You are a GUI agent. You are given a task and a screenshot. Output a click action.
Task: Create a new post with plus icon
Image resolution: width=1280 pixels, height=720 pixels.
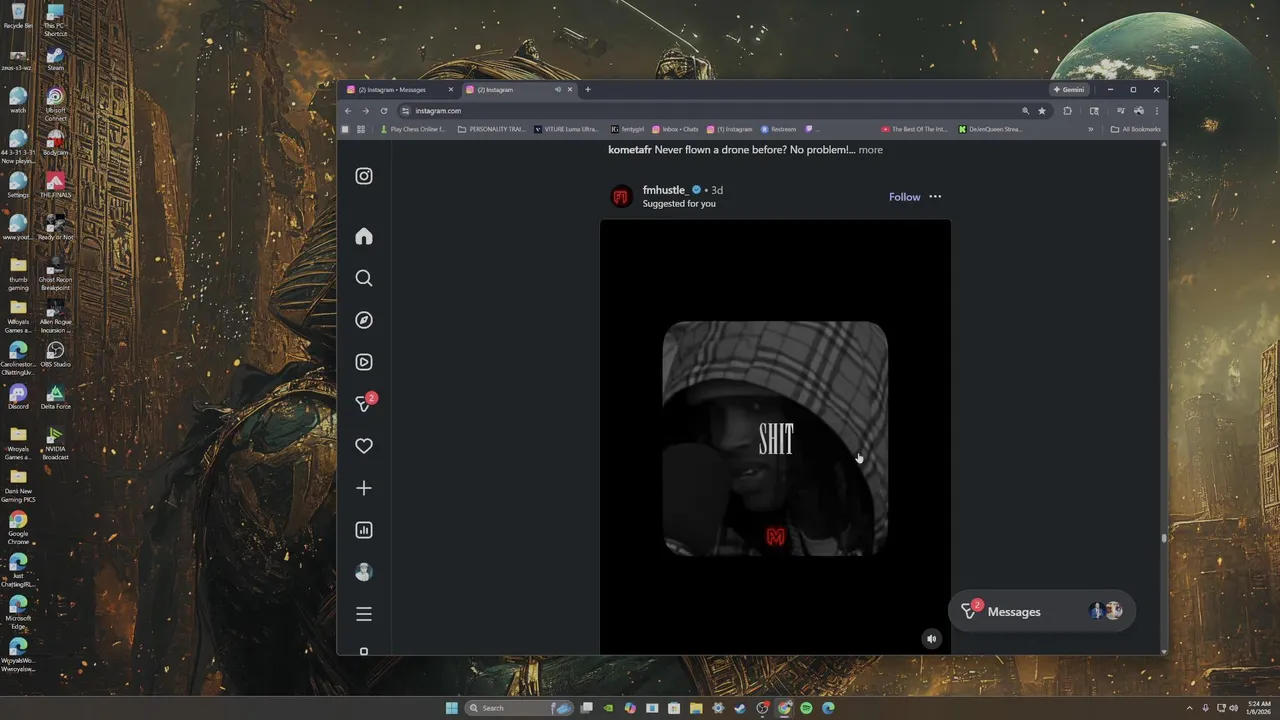click(x=364, y=488)
